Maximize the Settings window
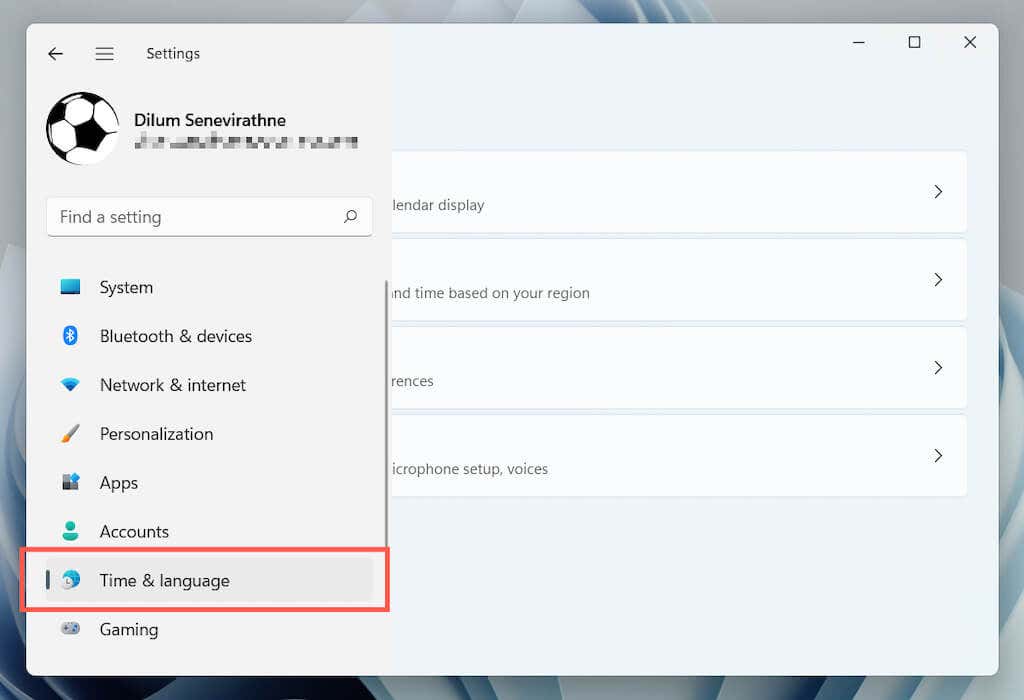The height and width of the screenshot is (700, 1024). 914,42
